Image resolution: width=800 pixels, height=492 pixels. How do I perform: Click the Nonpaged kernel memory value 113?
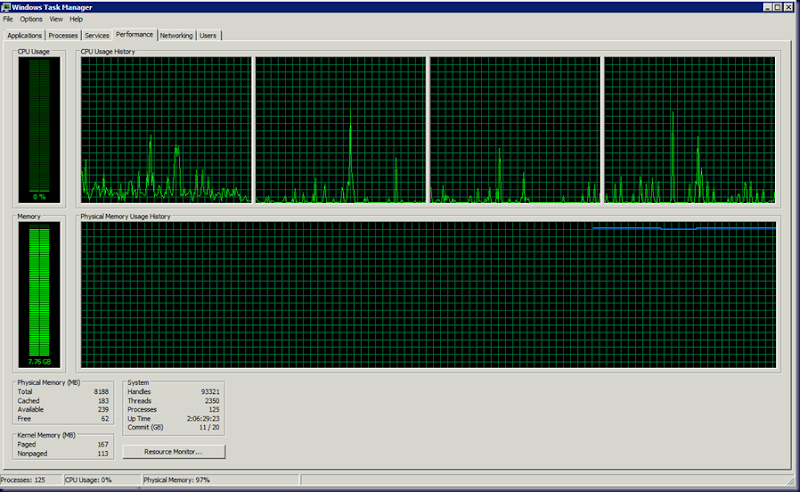pyautogui.click(x=103, y=453)
